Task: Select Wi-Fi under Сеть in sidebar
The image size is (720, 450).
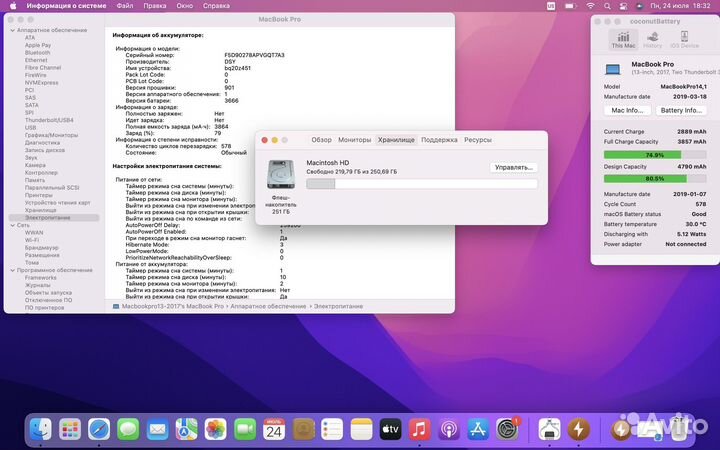Action: (x=32, y=240)
